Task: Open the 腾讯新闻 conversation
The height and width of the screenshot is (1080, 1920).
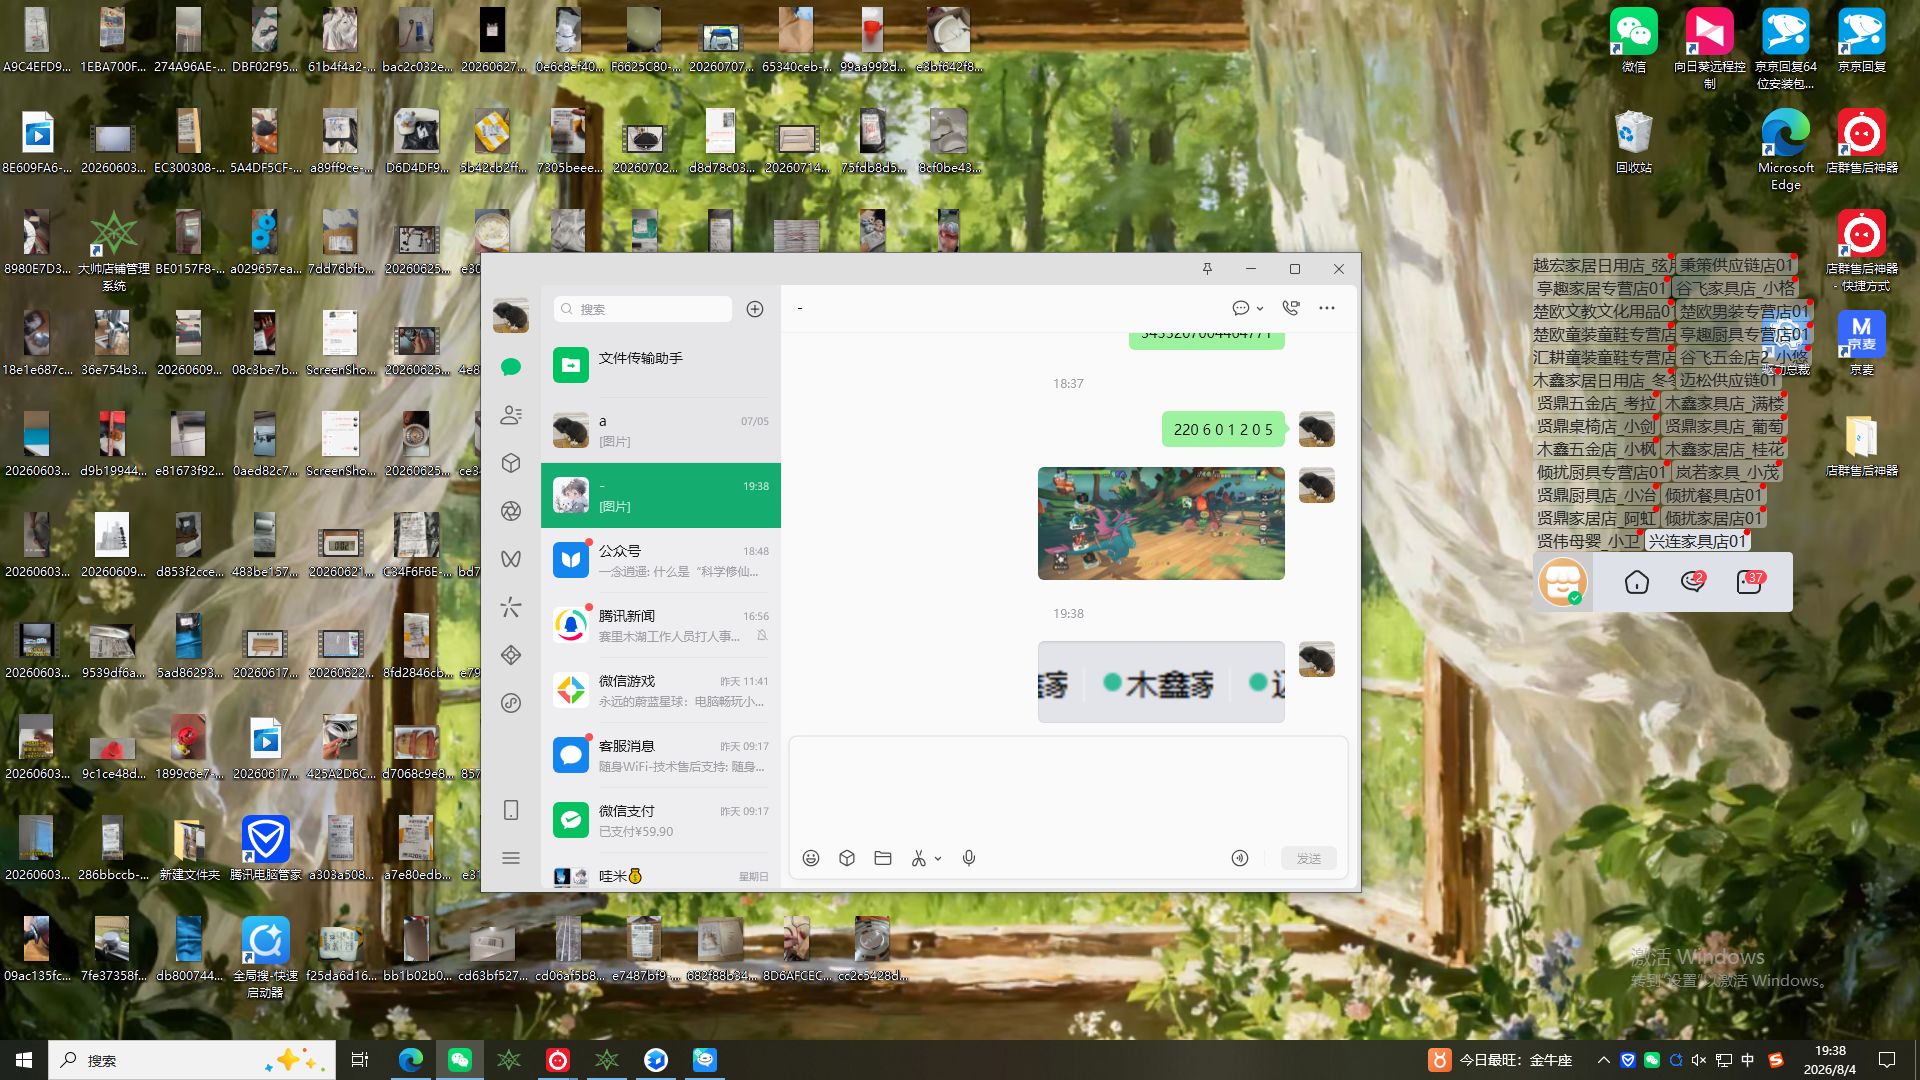Action: [661, 625]
